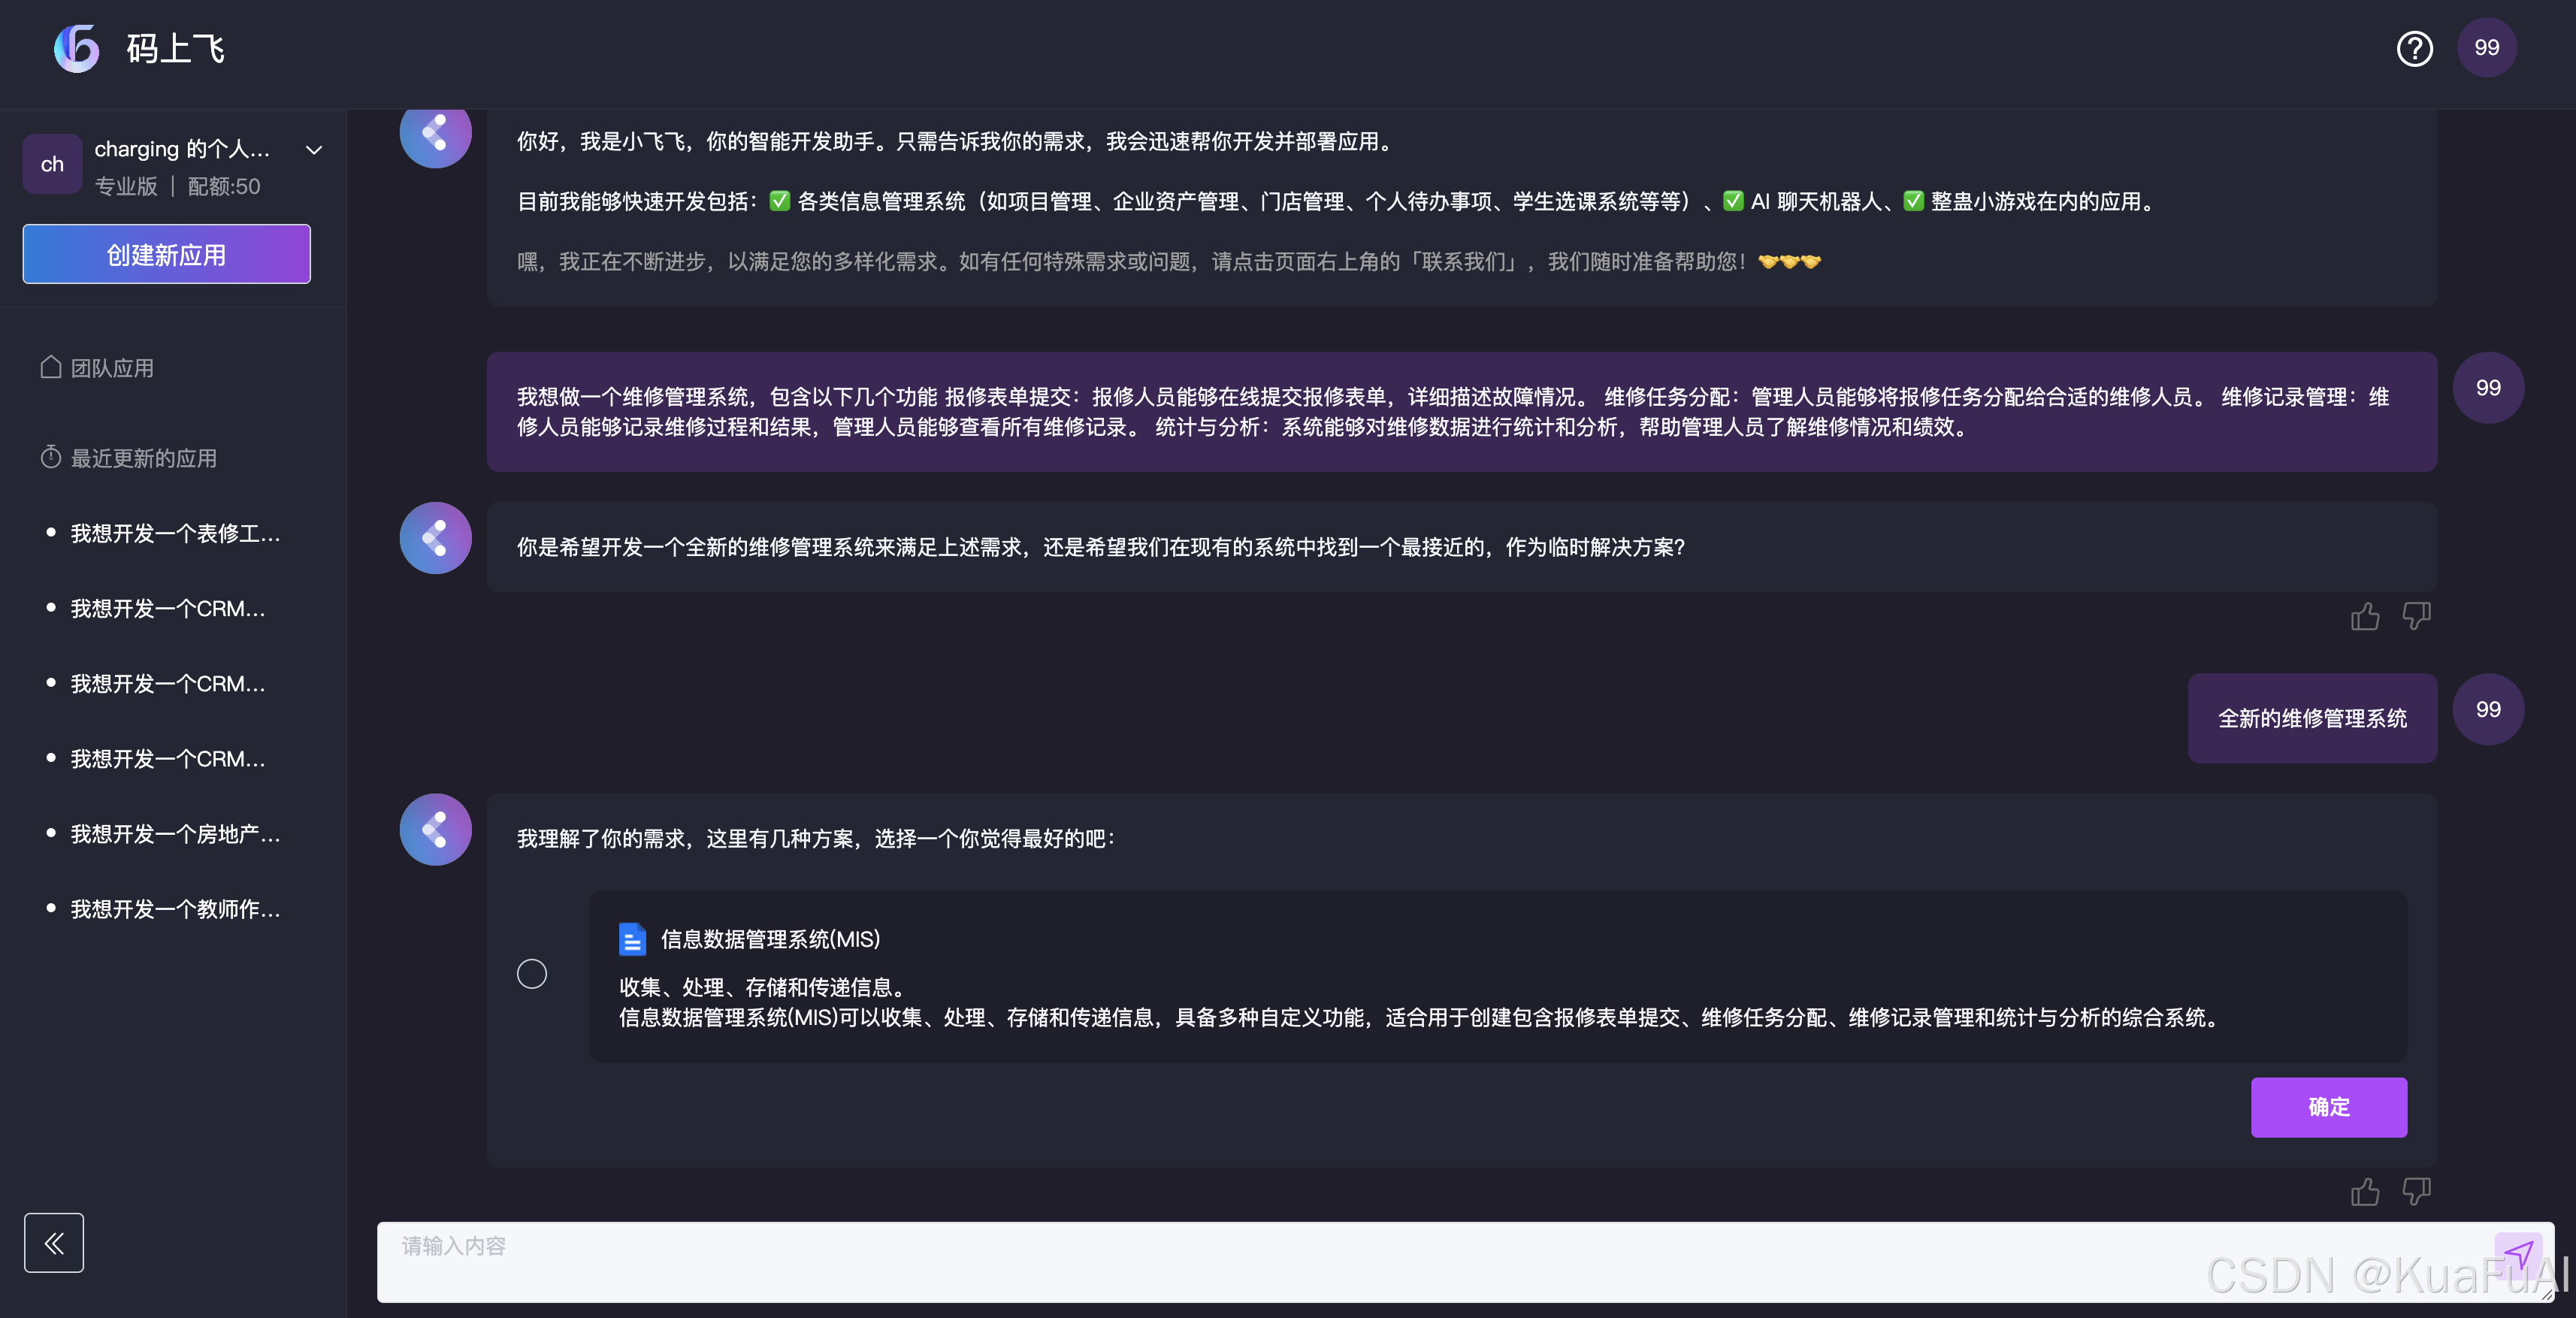Image resolution: width=2576 pixels, height=1318 pixels.
Task: Thumbs down the new-system question reply
Action: [2416, 616]
